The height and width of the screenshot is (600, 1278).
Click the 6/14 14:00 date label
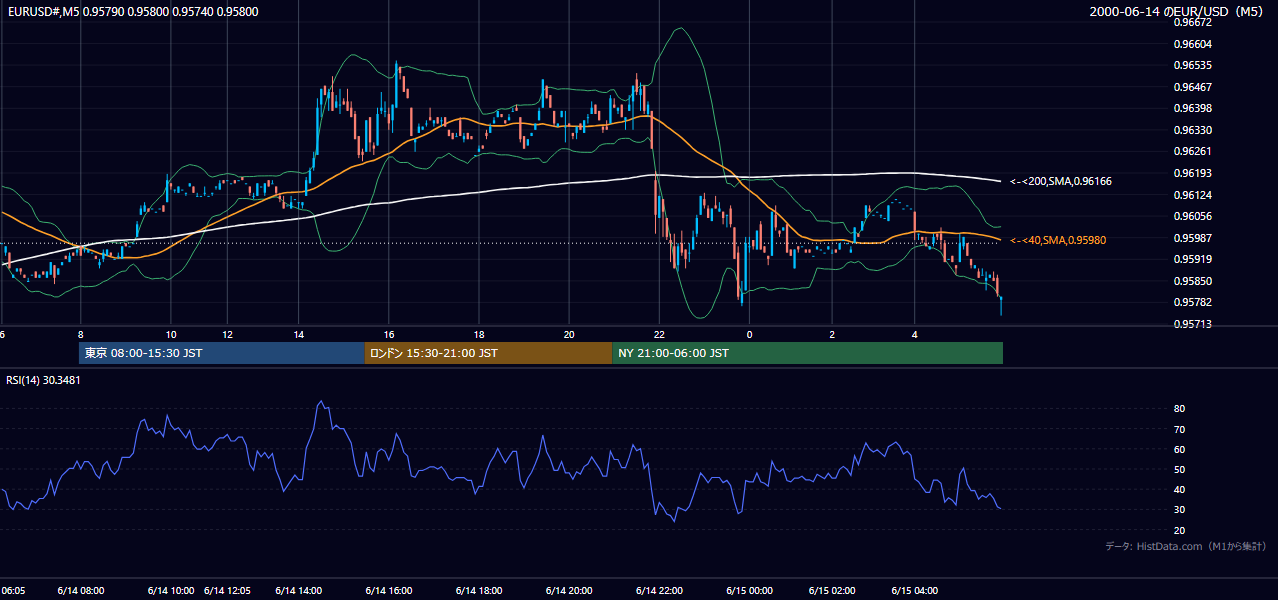coord(299,590)
